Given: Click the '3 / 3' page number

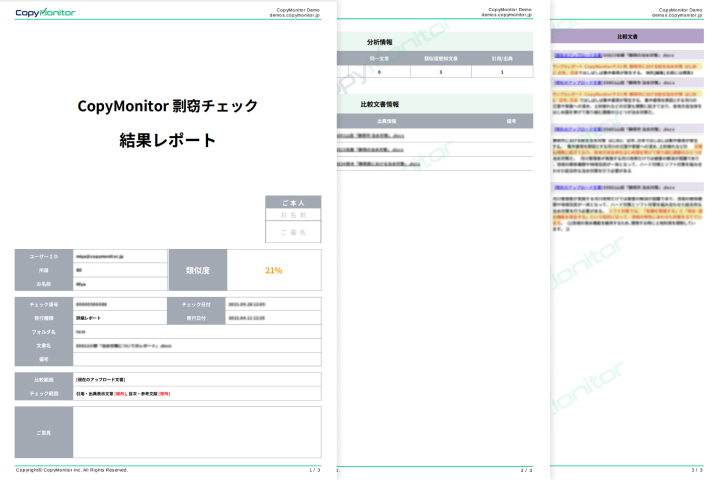Looking at the screenshot, I should coord(697,470).
